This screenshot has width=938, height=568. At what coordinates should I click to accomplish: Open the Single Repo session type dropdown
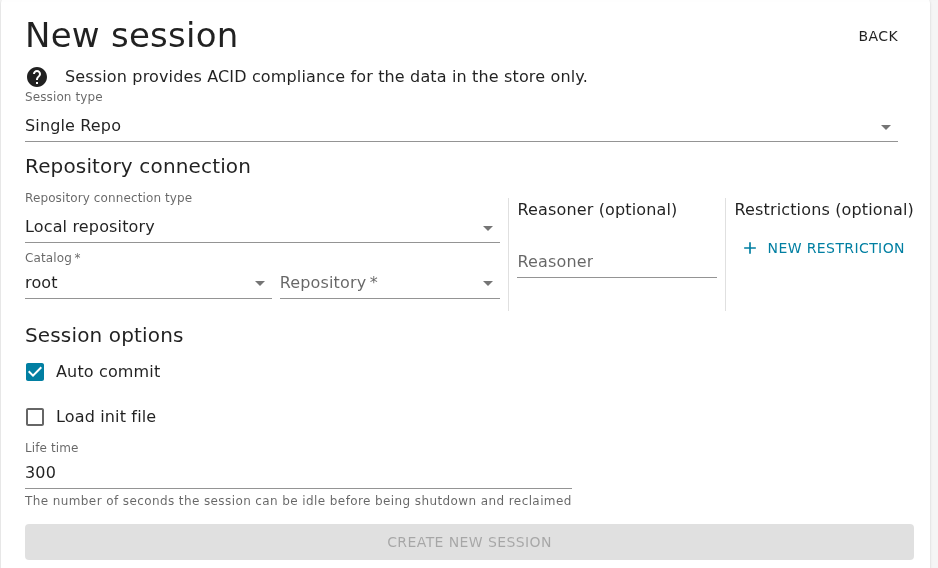[461, 126]
